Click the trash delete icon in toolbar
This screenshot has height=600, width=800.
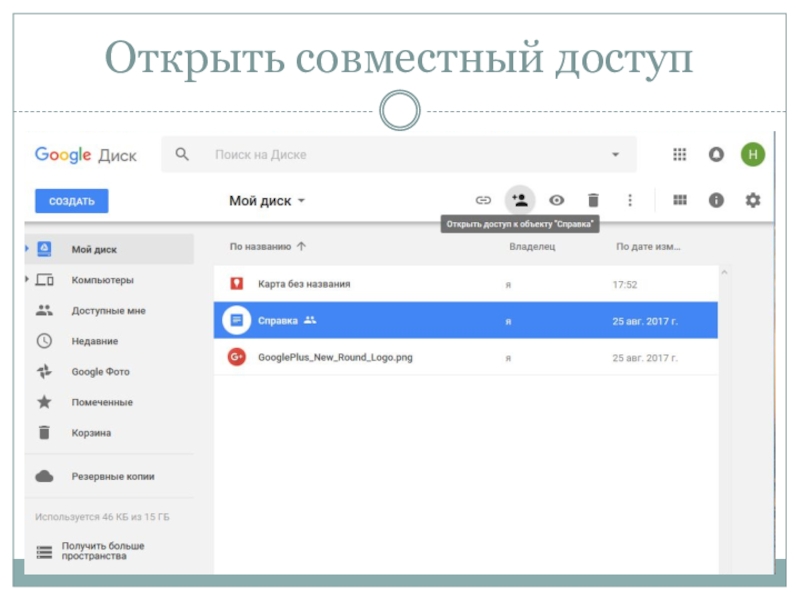pos(593,200)
